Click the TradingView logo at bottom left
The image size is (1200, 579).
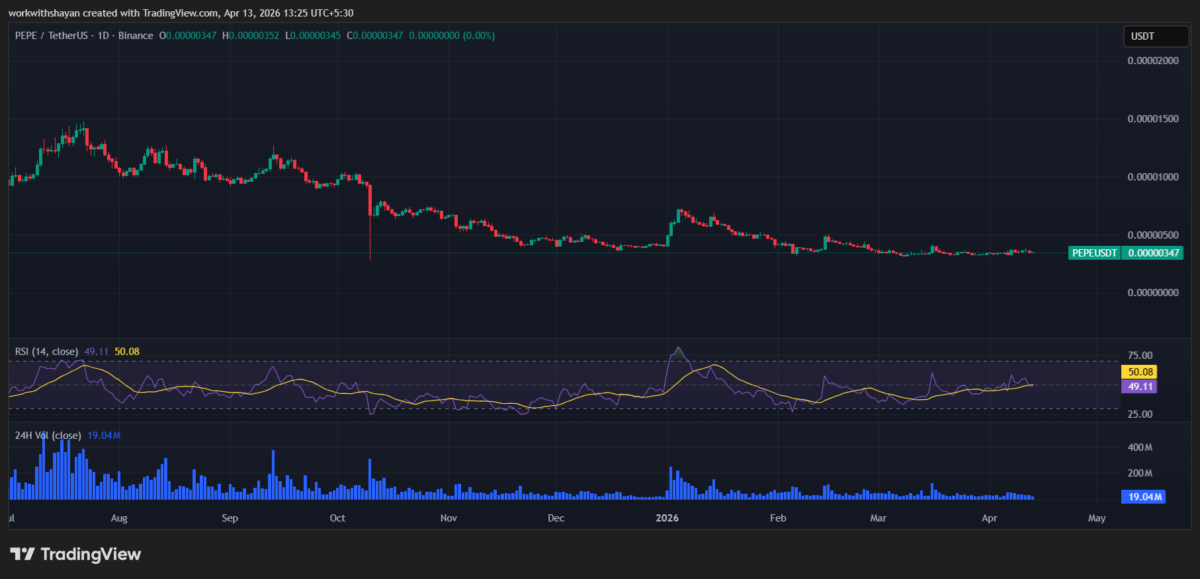coord(75,553)
